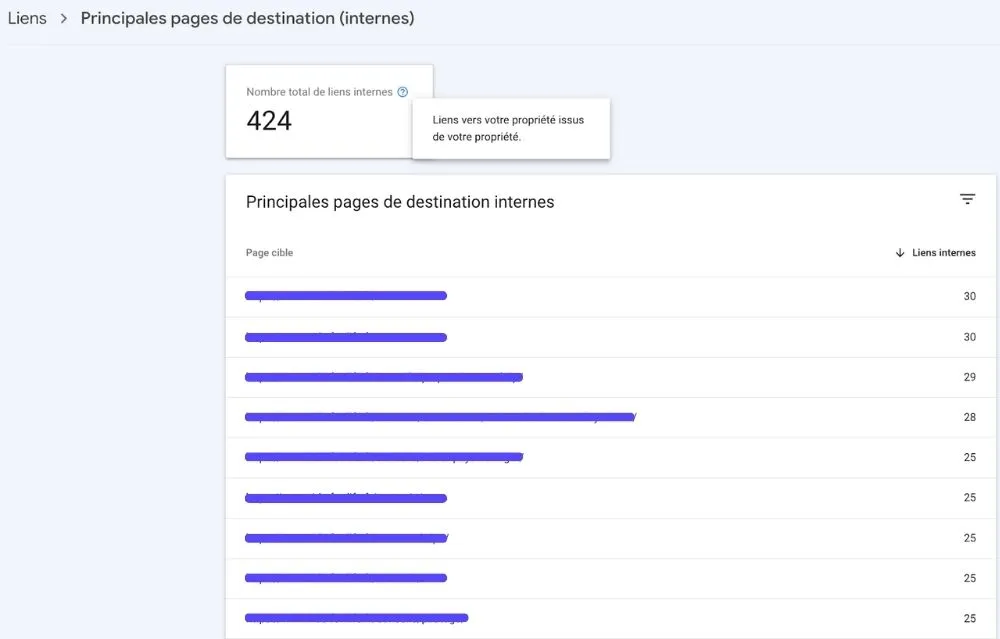Screen dimensions: 1000x639
Task: Open the table filter icon
Action: click(967, 199)
